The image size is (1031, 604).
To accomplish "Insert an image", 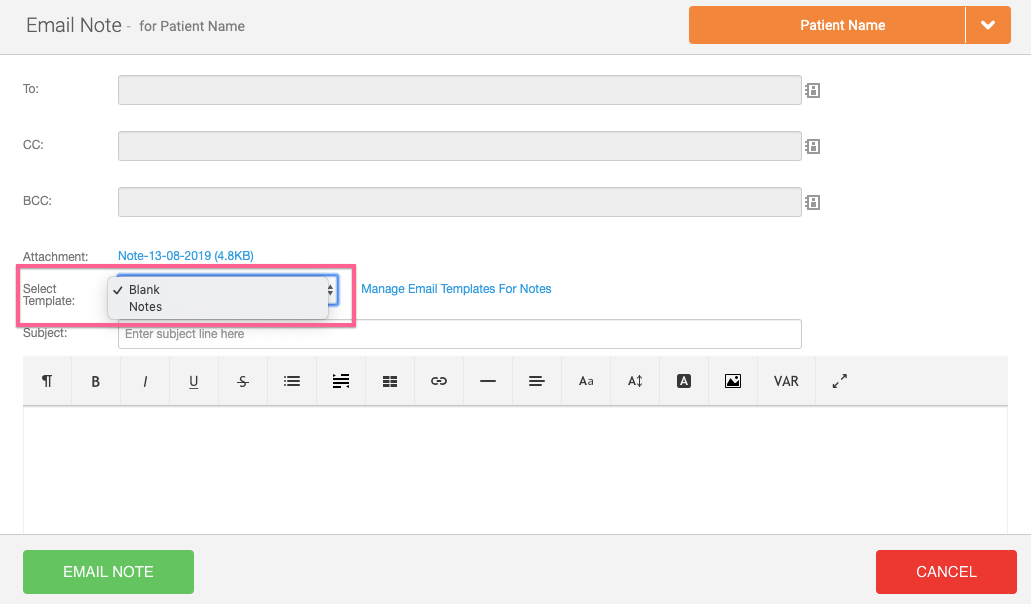I will tap(732, 381).
